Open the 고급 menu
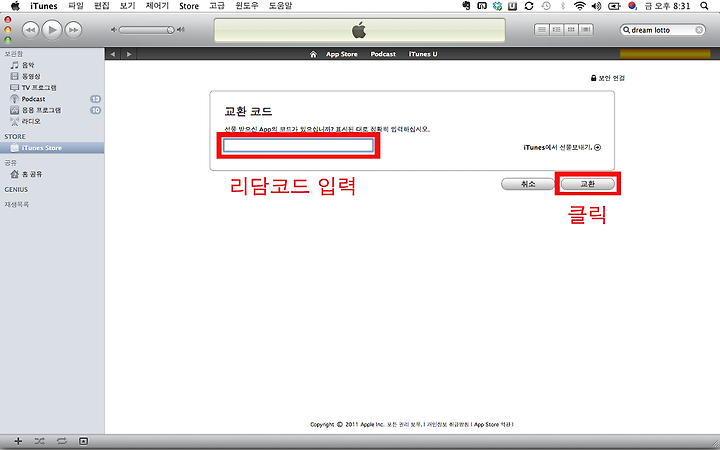 click(x=217, y=6)
